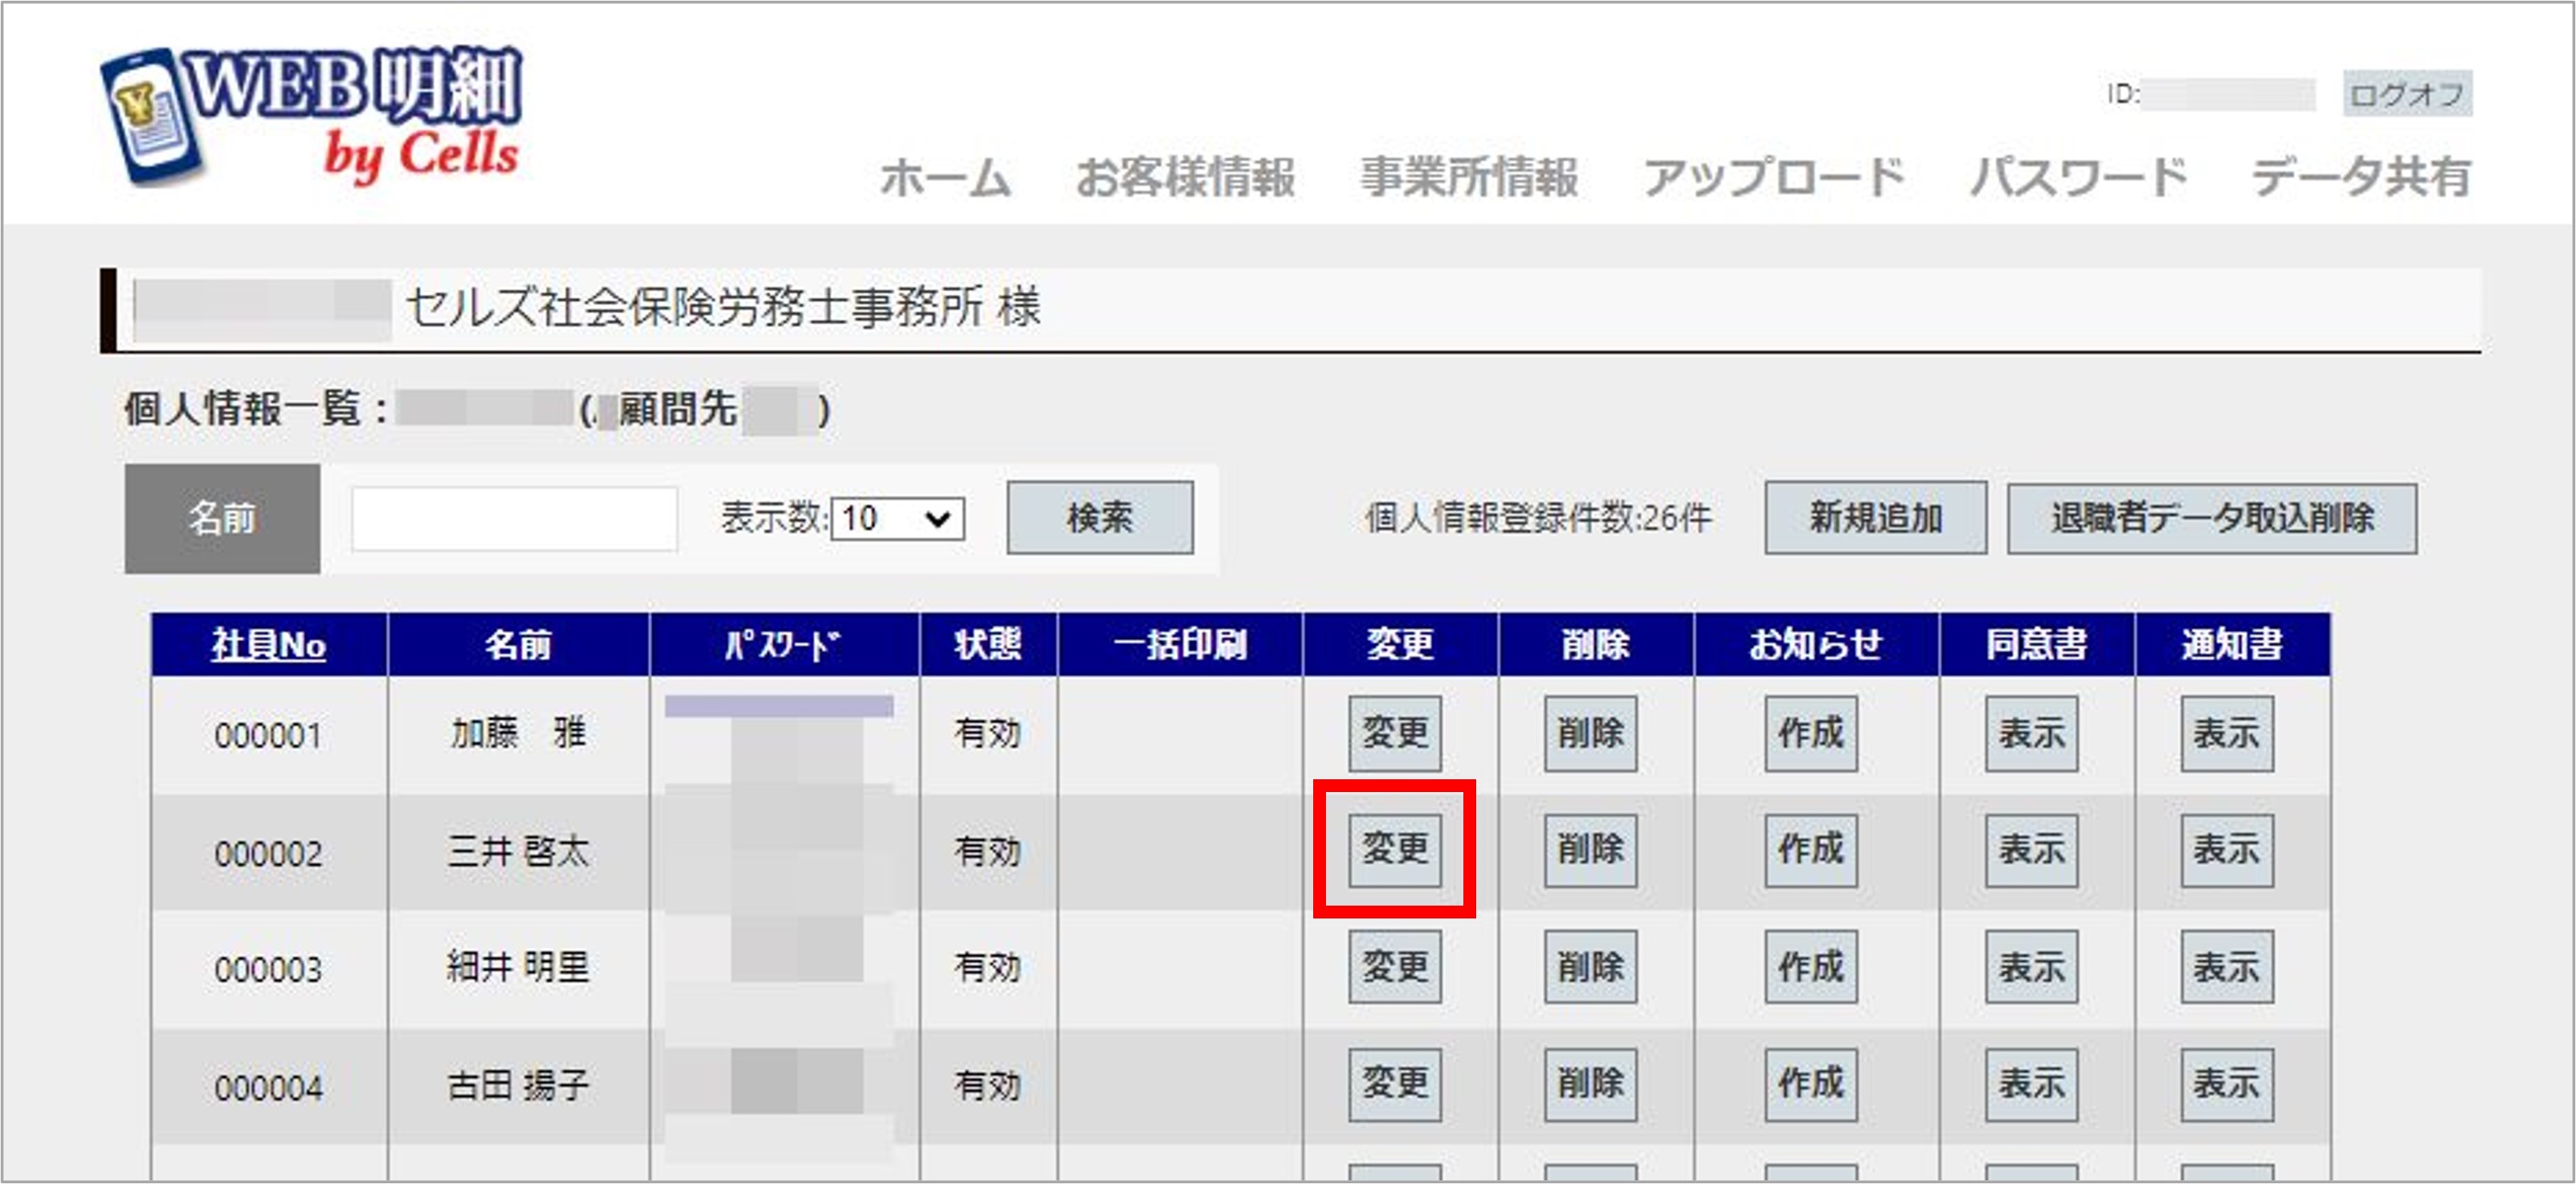Click 有効 status of employee 000001
Viewport: 2576px width, 1184px height.
click(x=988, y=733)
